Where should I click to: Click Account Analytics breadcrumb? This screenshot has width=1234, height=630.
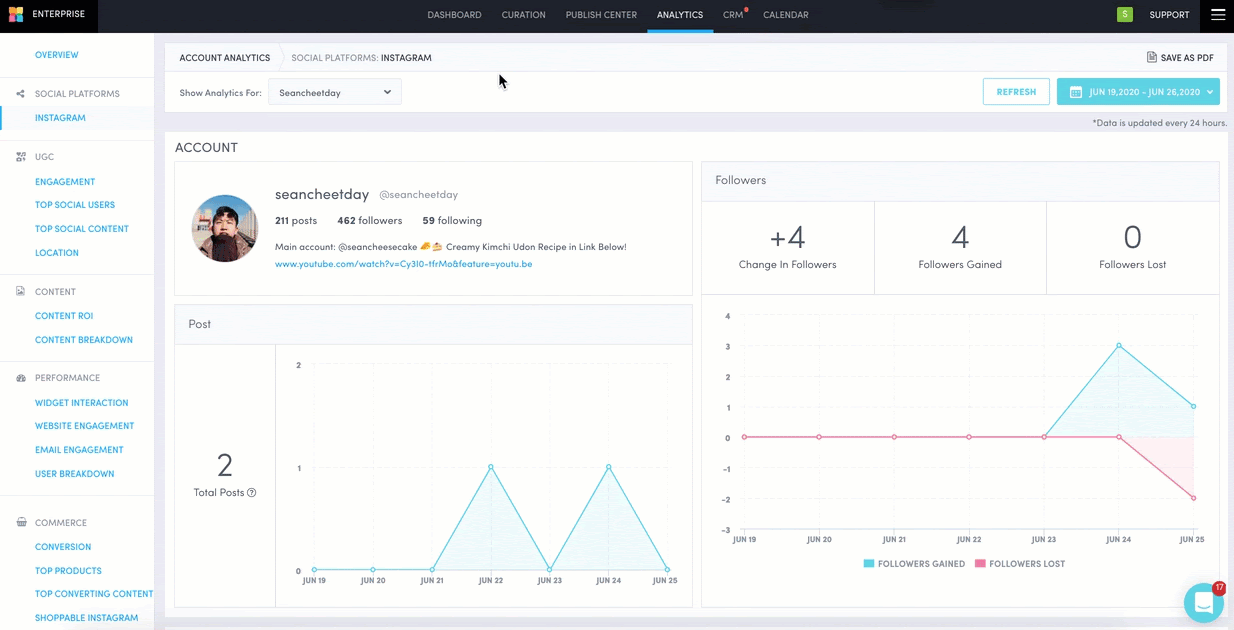[x=225, y=58]
